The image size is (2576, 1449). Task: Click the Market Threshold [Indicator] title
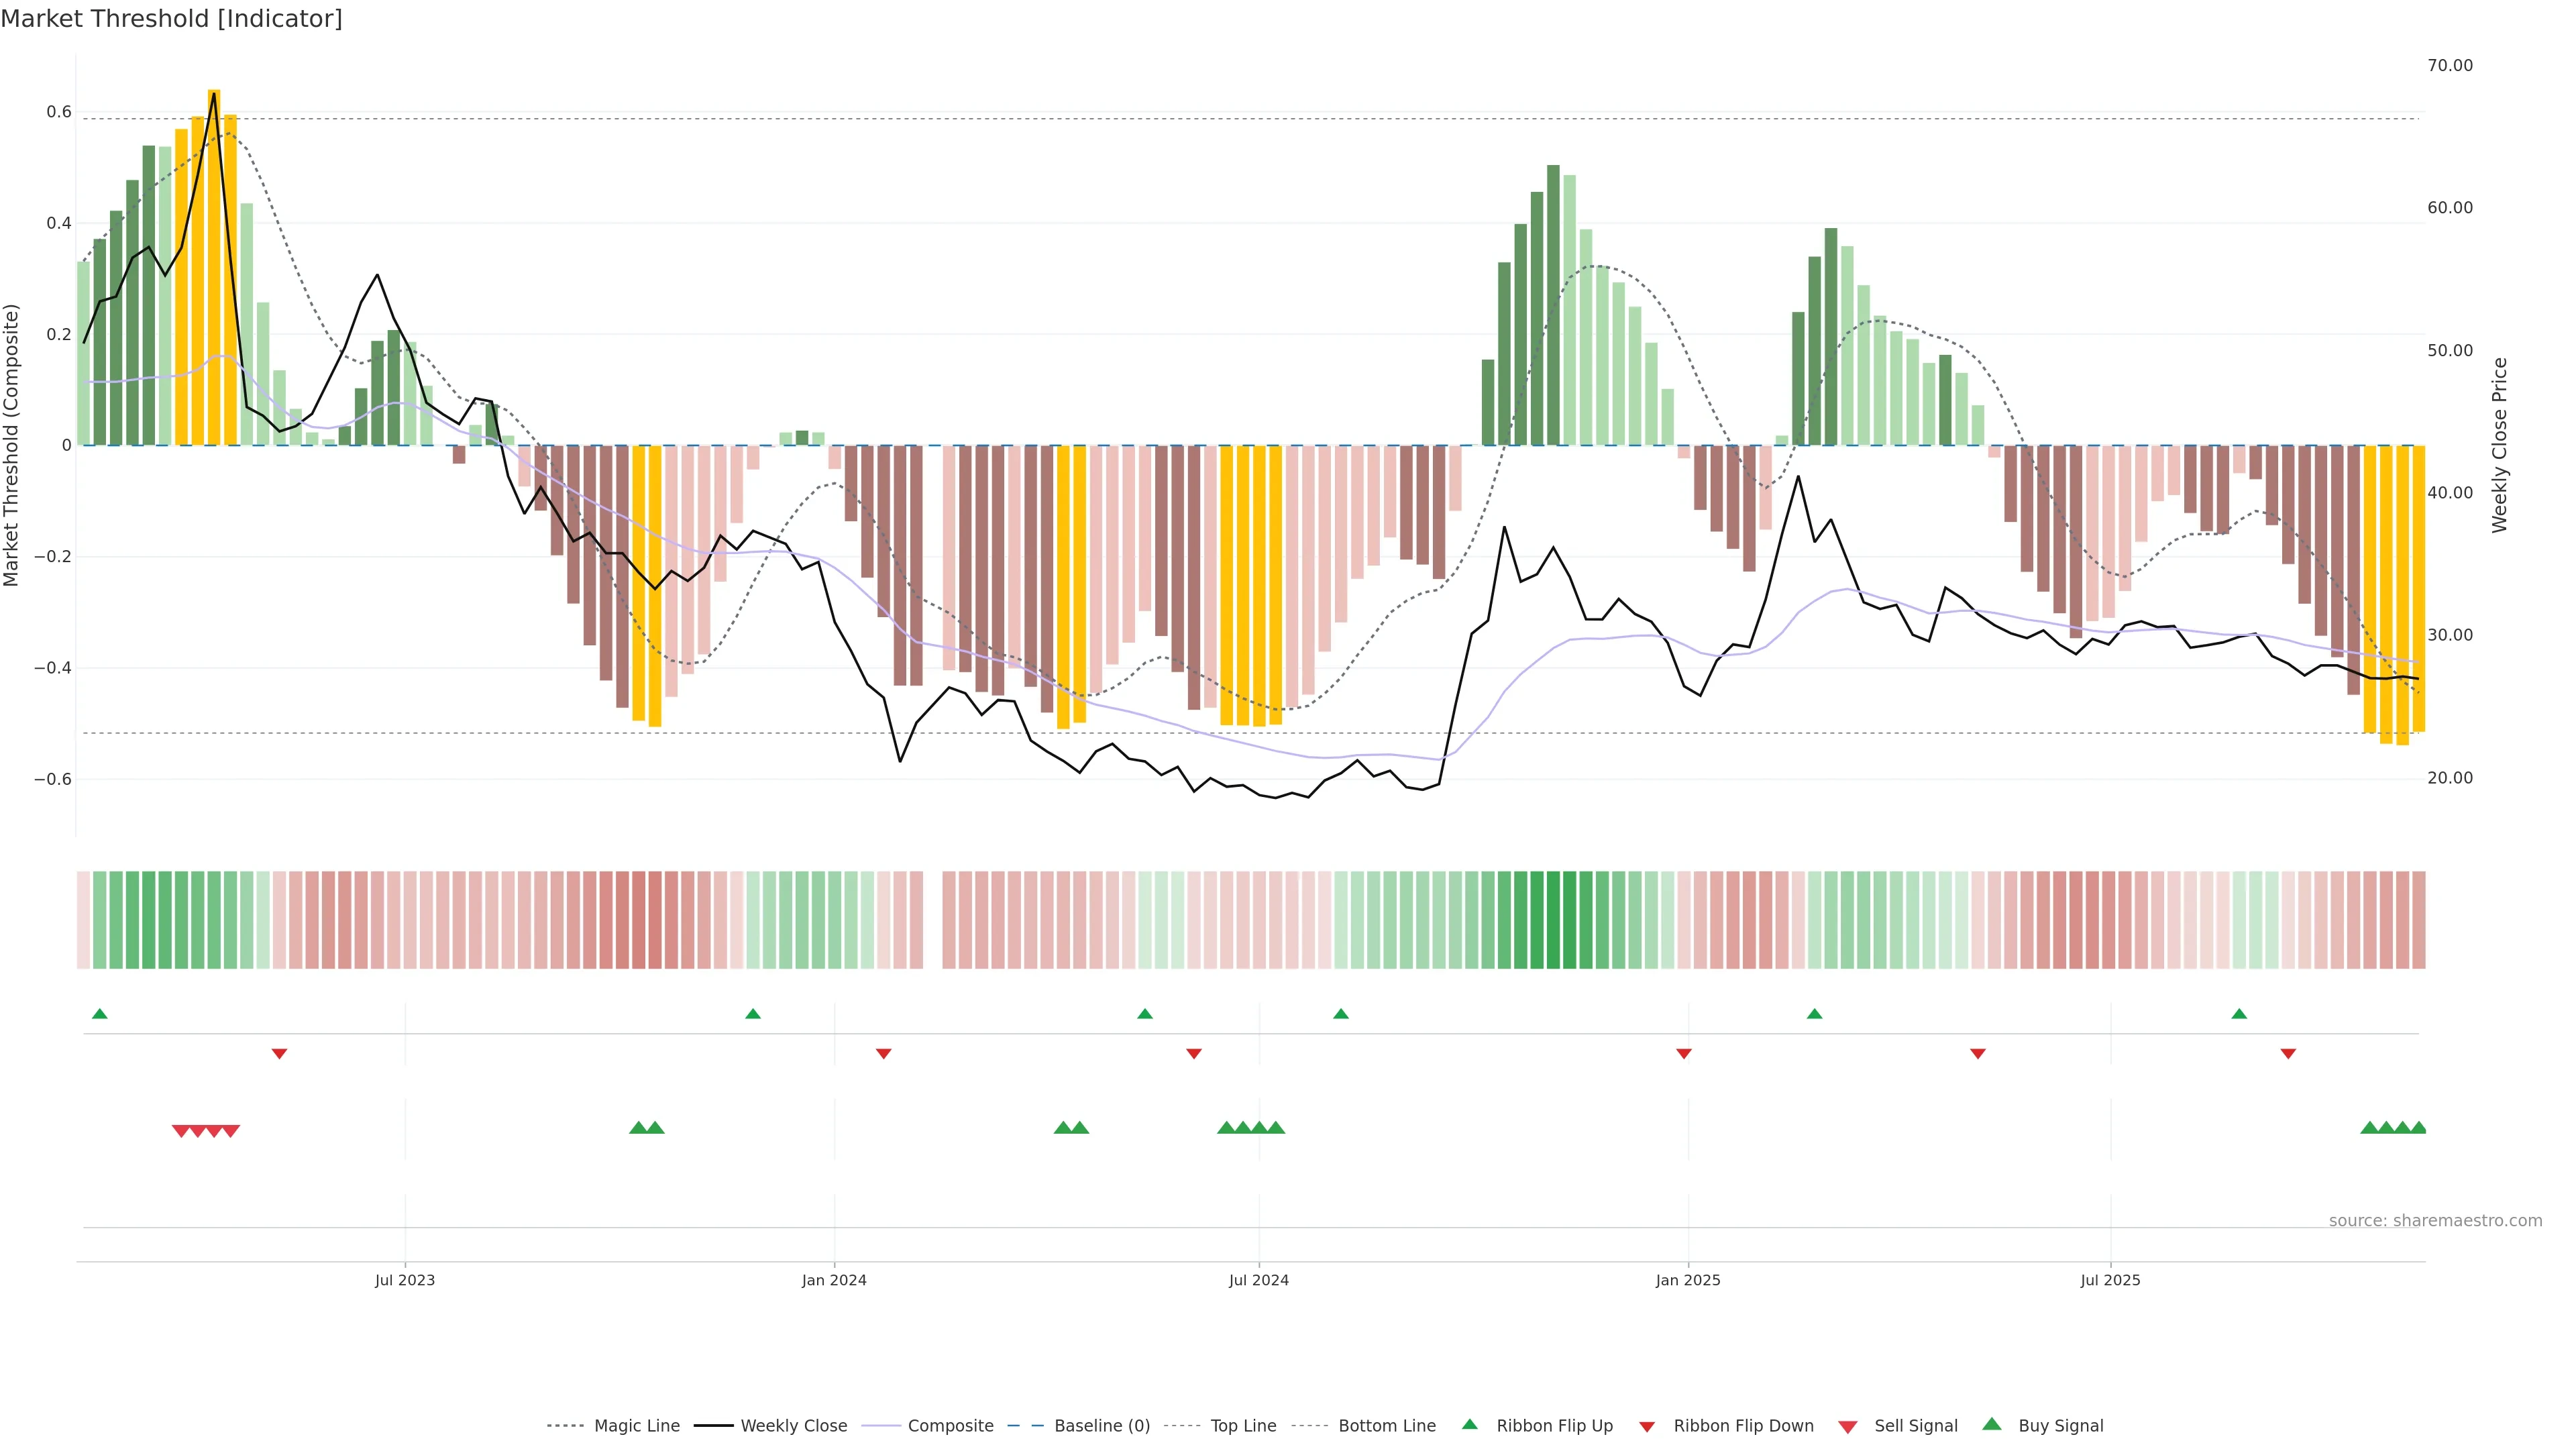click(171, 19)
